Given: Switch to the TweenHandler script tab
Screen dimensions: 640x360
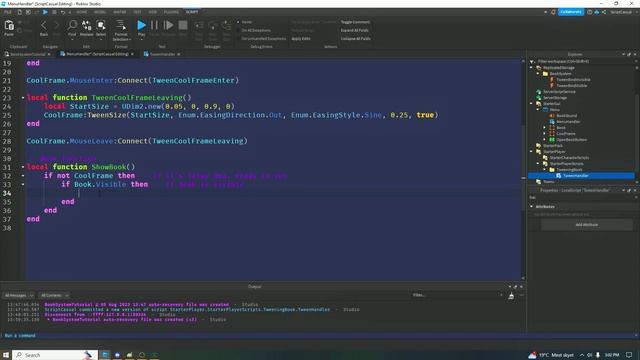Looking at the screenshot, I should pyautogui.click(x=162, y=54).
